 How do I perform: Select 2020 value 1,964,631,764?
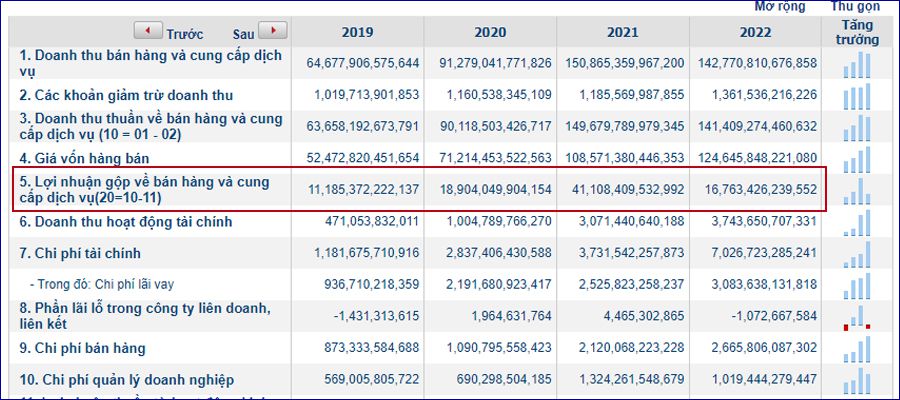click(x=513, y=316)
